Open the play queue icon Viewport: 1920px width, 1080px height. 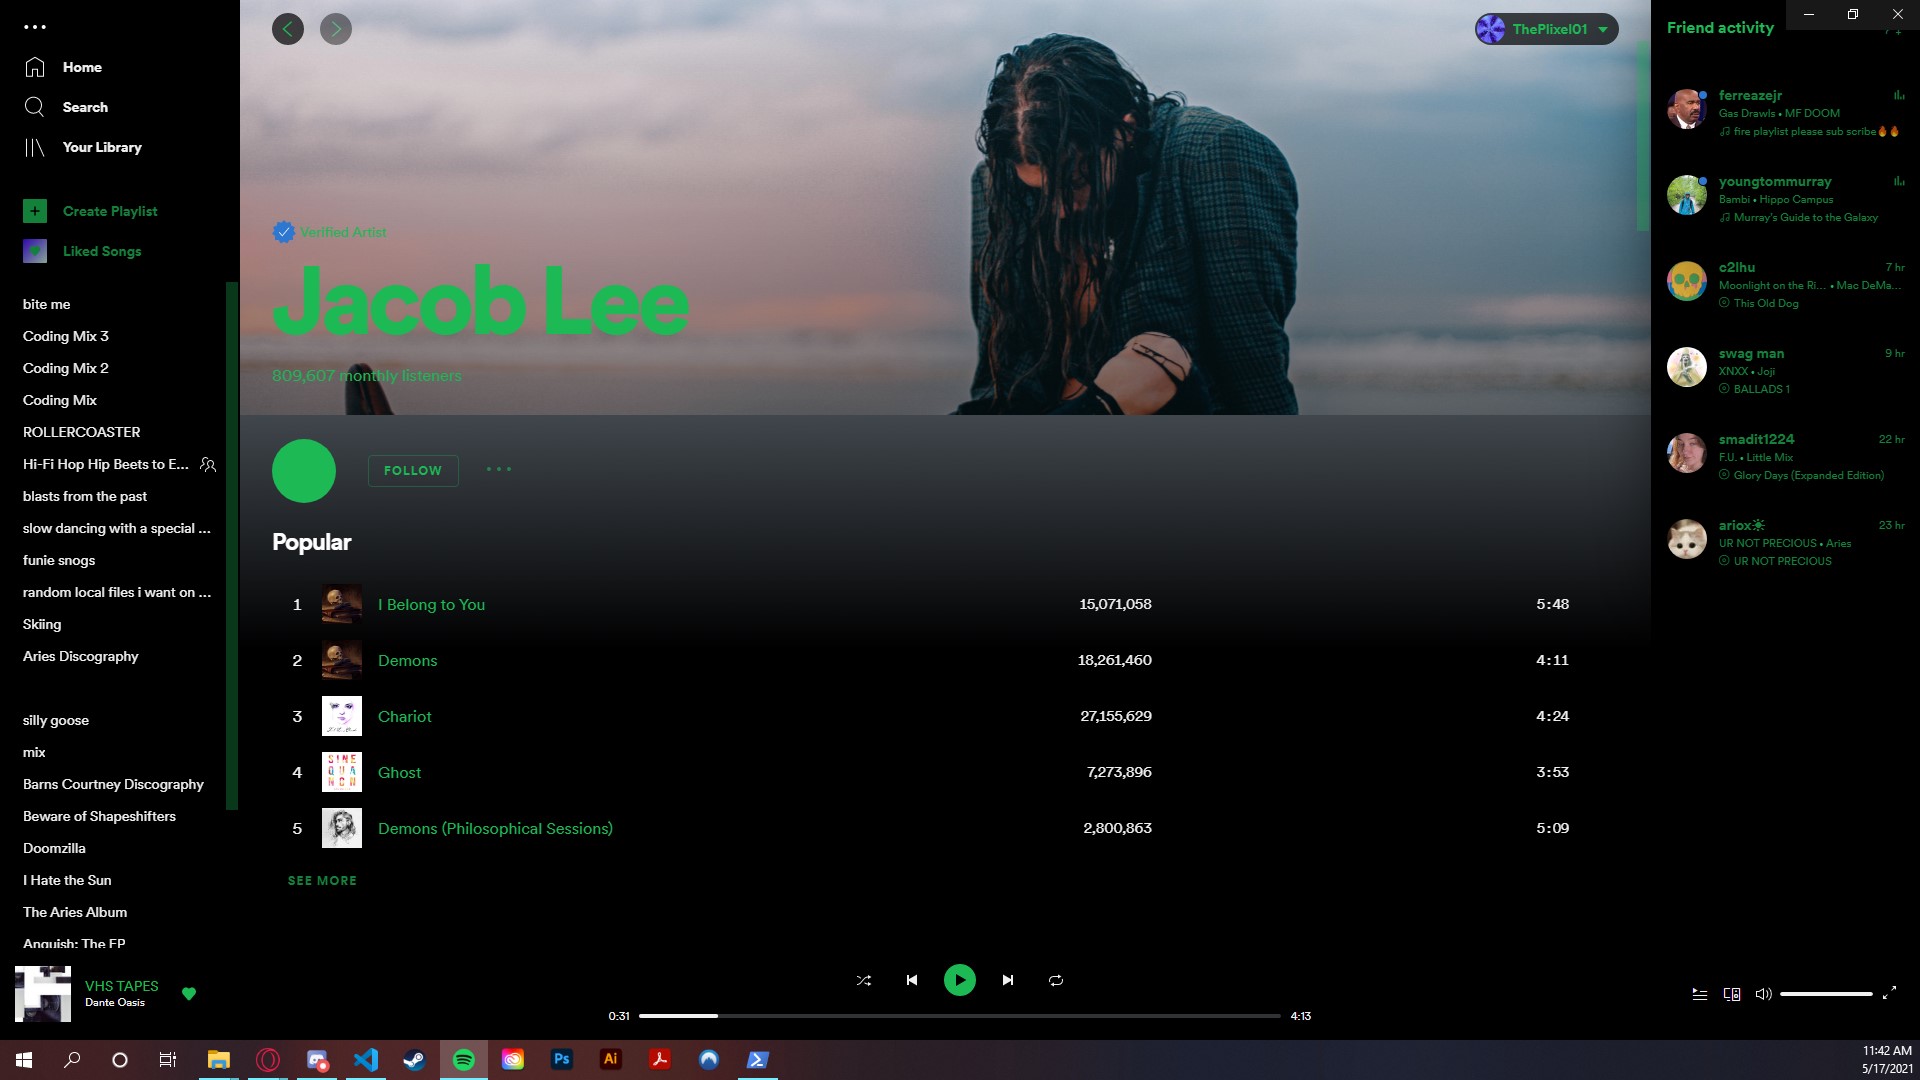click(x=1699, y=994)
